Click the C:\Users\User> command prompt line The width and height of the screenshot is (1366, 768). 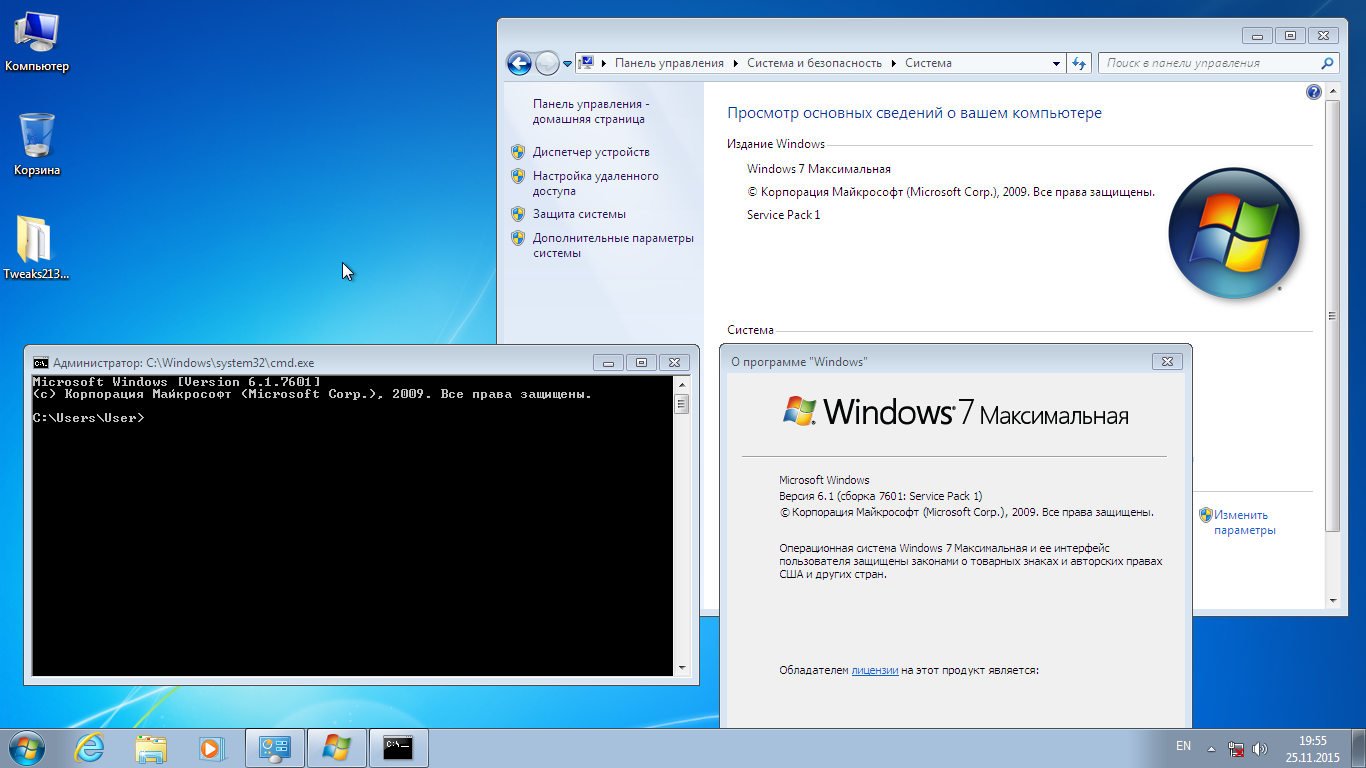click(88, 418)
